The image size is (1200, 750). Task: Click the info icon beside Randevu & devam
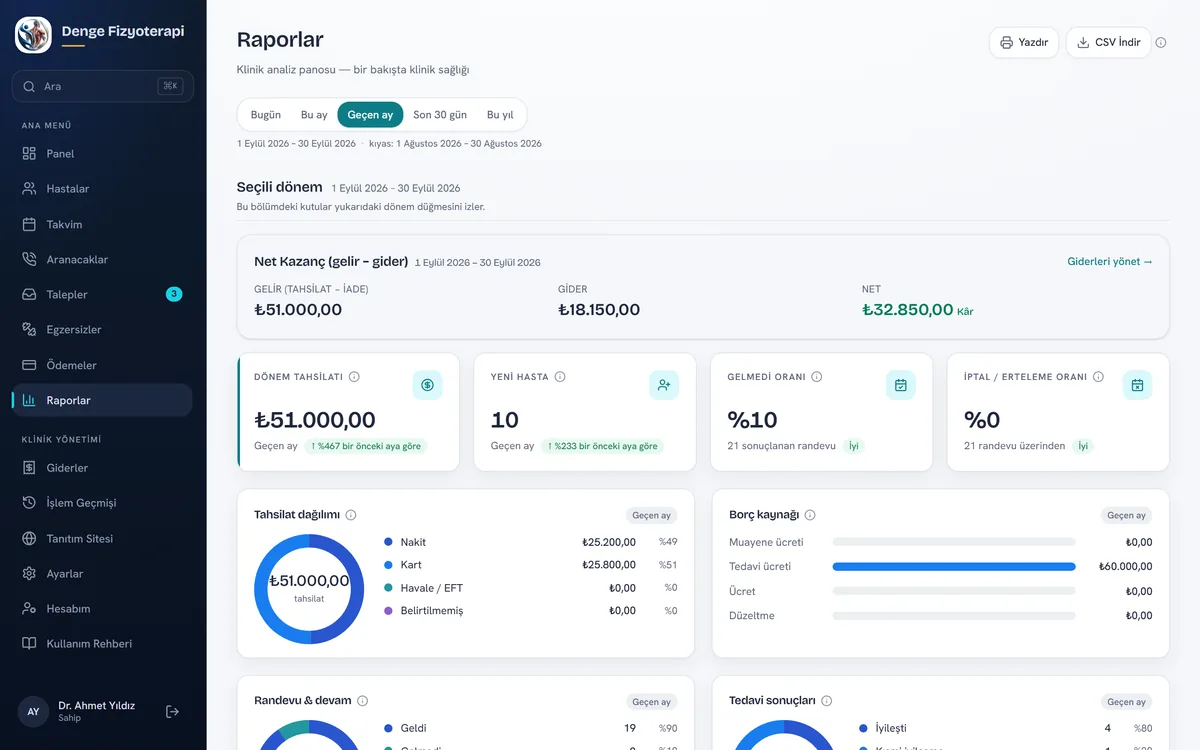pyautogui.click(x=363, y=701)
